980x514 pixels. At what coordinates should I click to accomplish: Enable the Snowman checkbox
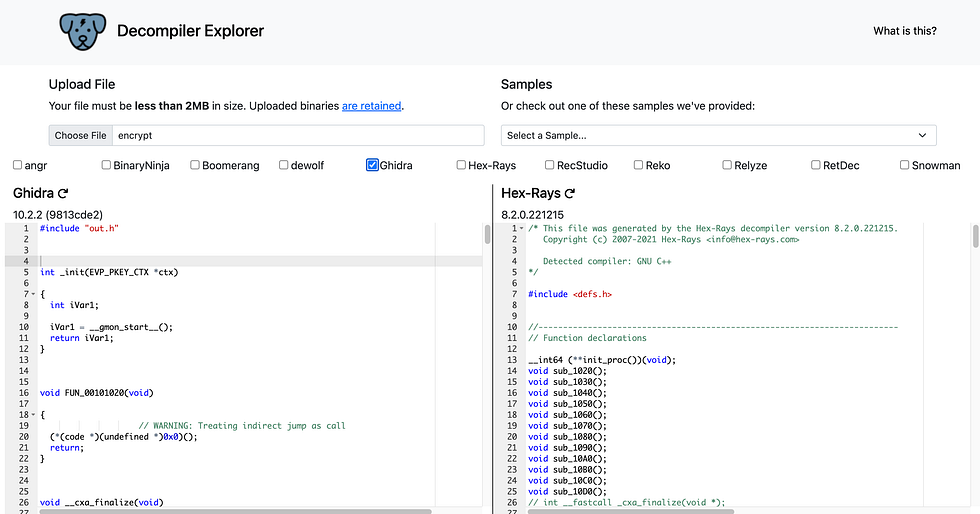(904, 165)
